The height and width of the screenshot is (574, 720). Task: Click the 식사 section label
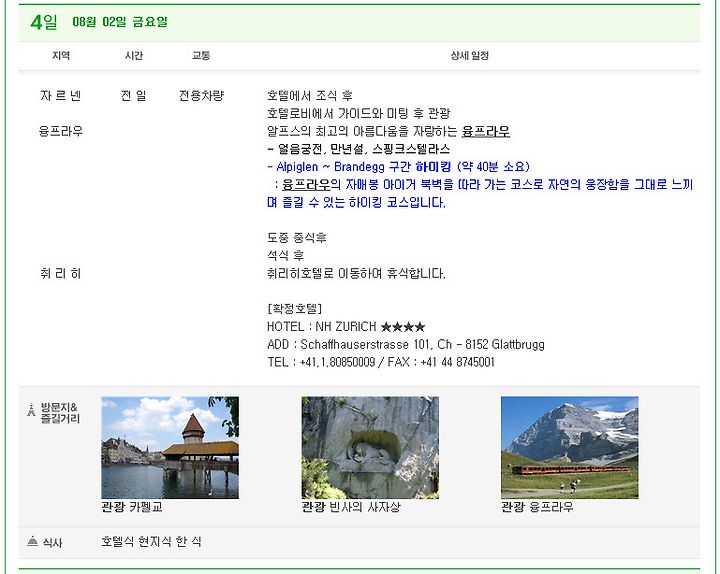click(52, 542)
